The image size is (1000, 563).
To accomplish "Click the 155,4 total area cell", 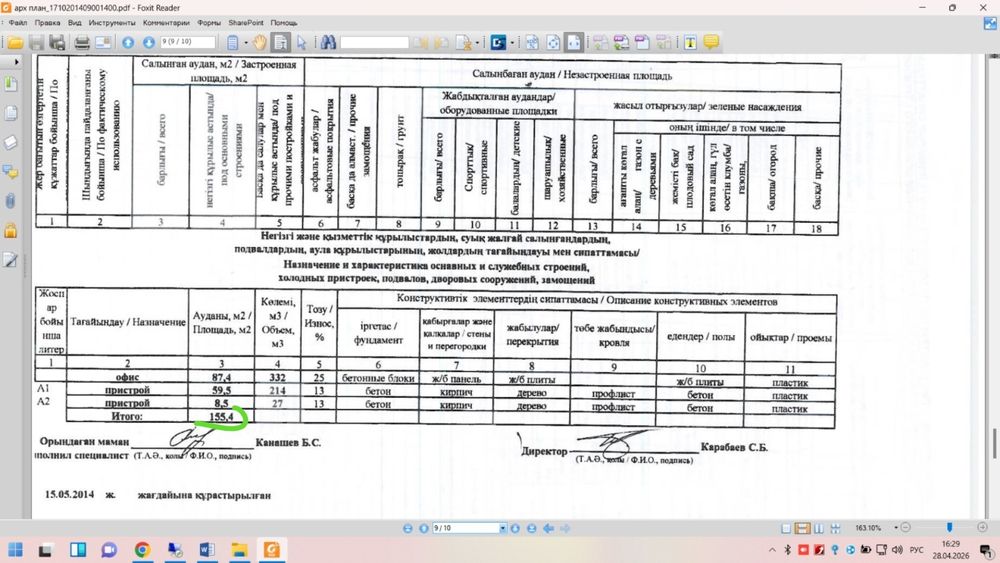I will point(221,416).
